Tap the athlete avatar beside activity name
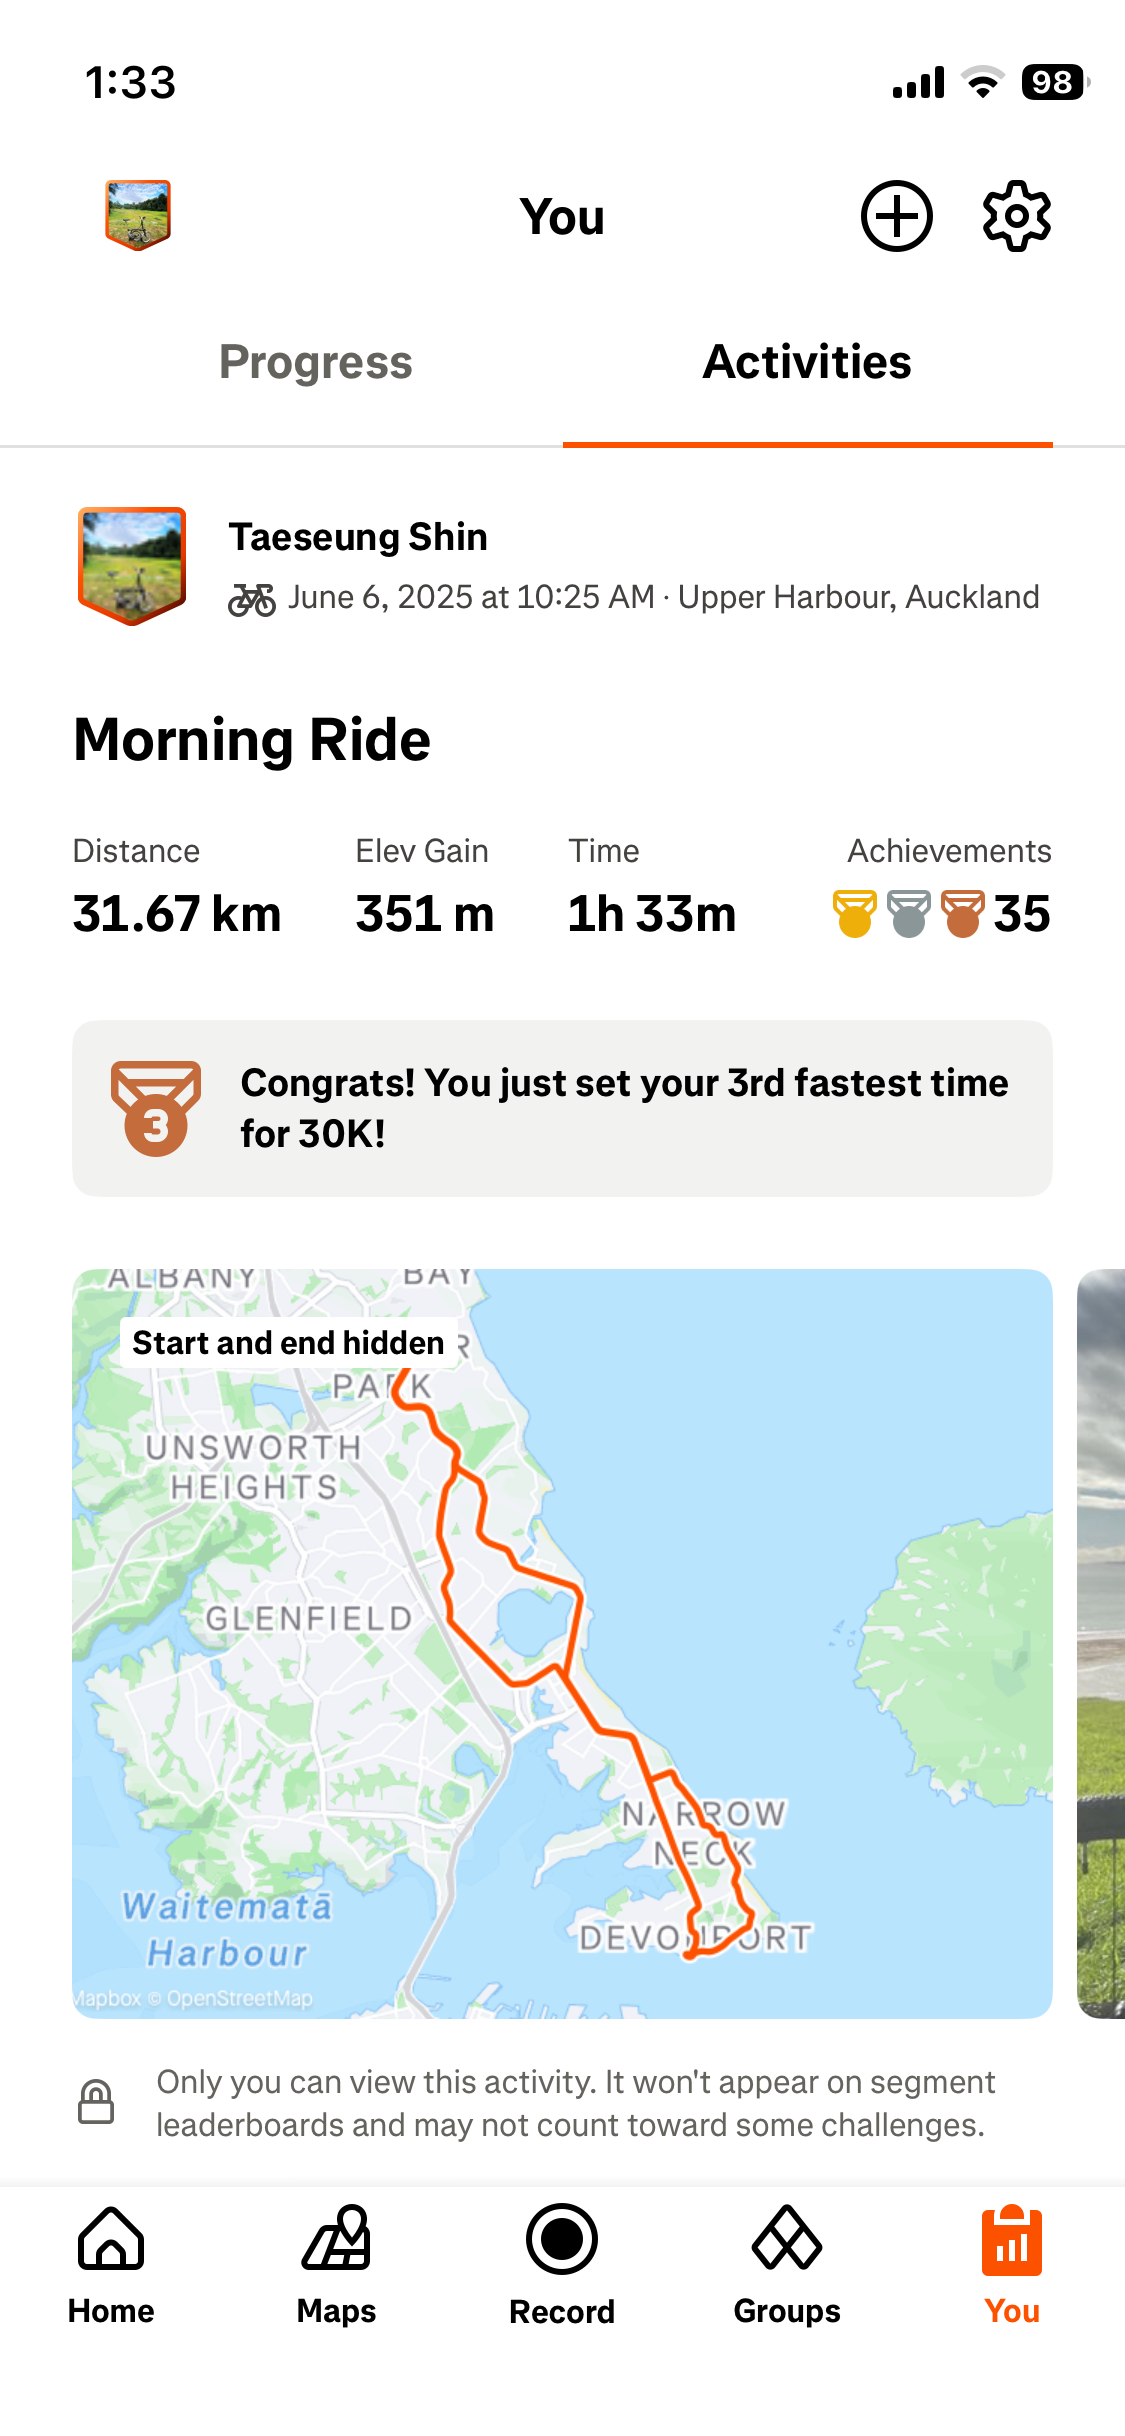Screen dimensions: 1125x2436 tap(132, 566)
